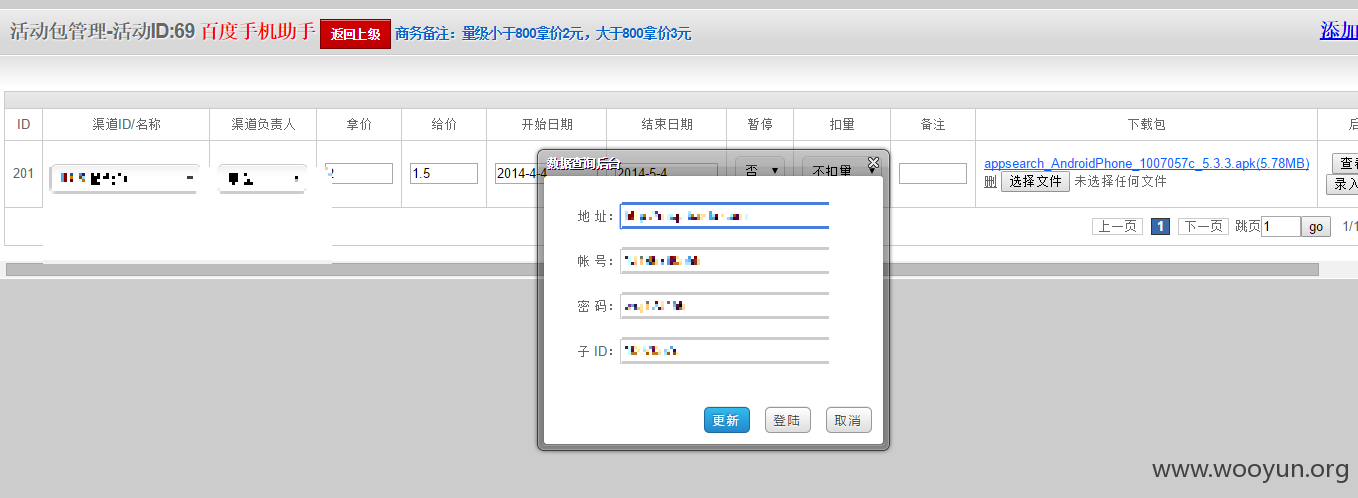The height and width of the screenshot is (498, 1358).
Task: Click the 给价 field containing 1.5
Action: [x=444, y=173]
